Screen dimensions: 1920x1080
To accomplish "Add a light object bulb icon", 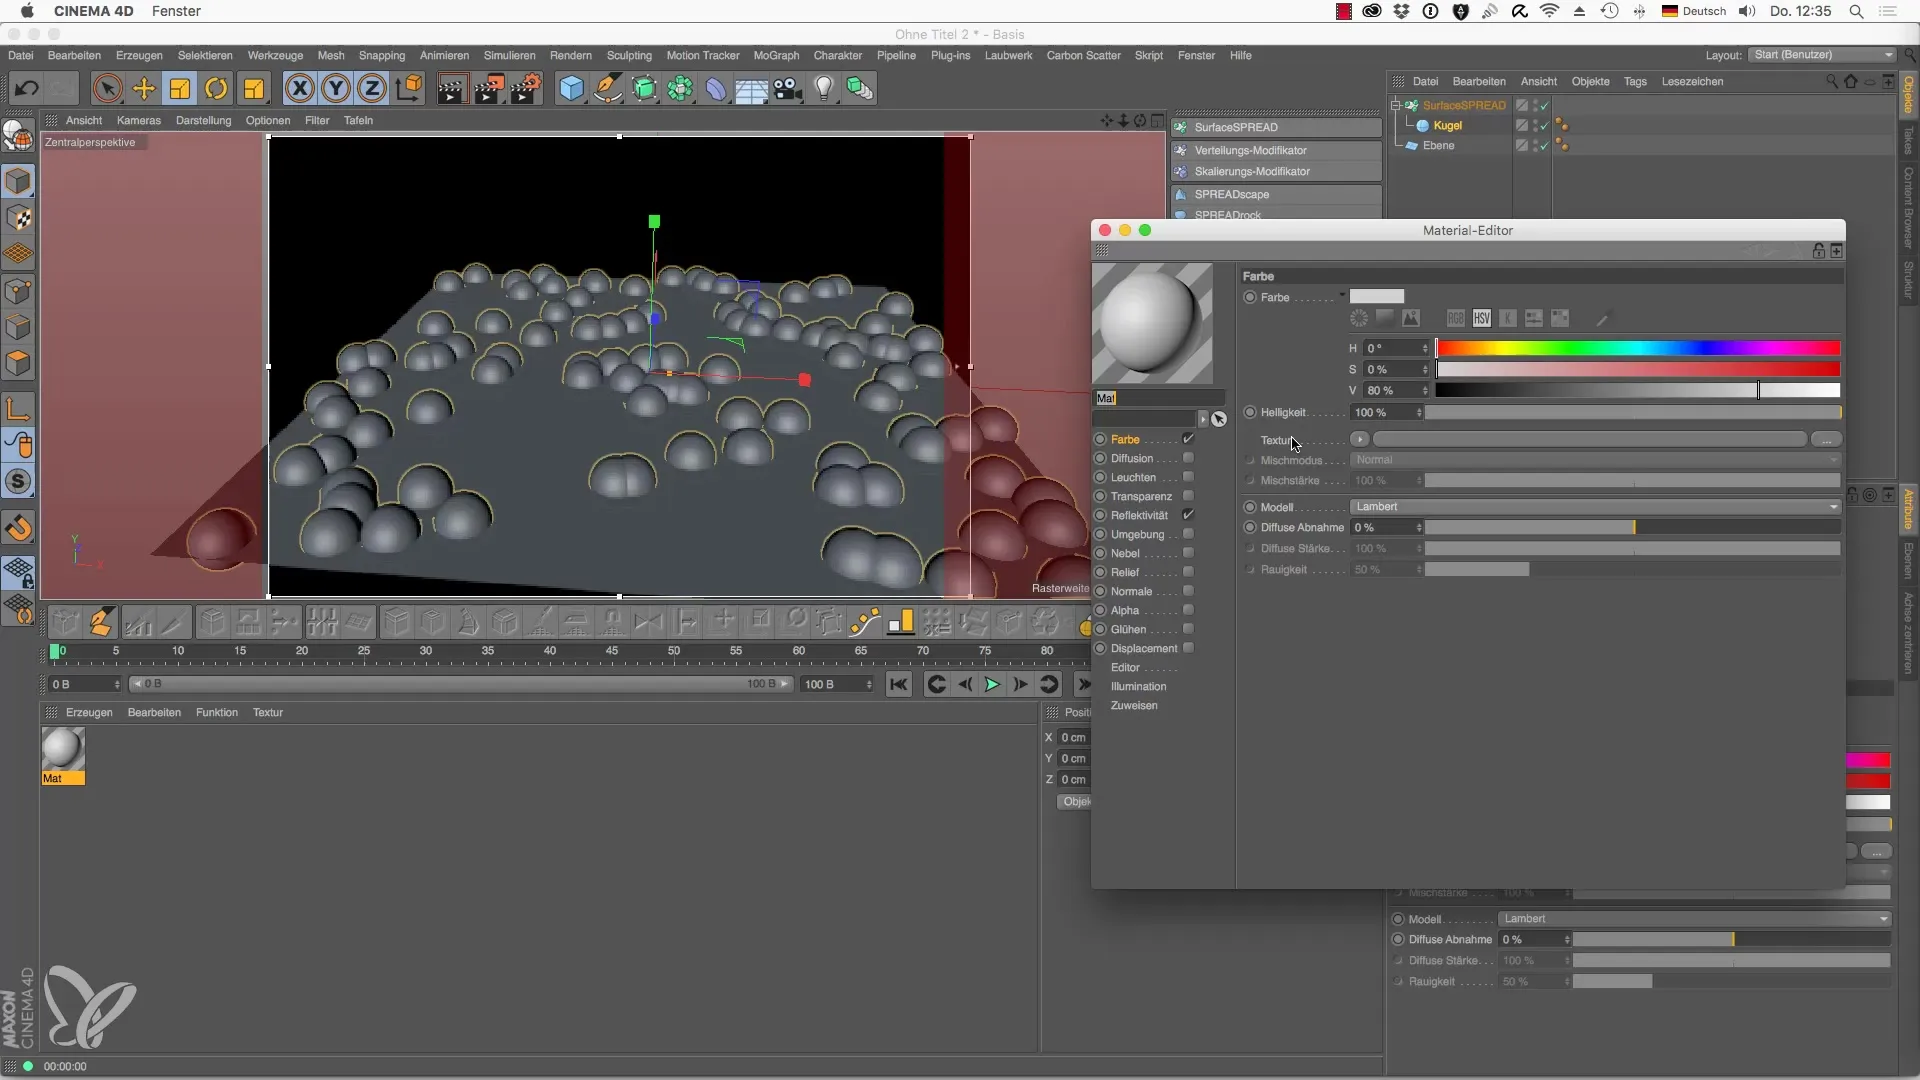I will pyautogui.click(x=824, y=89).
